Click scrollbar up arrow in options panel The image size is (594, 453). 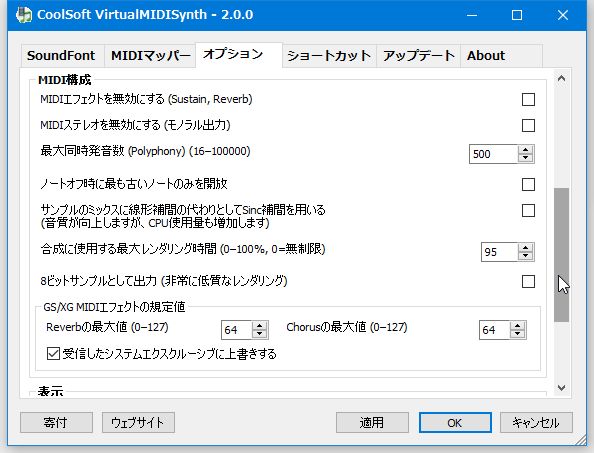[561, 78]
